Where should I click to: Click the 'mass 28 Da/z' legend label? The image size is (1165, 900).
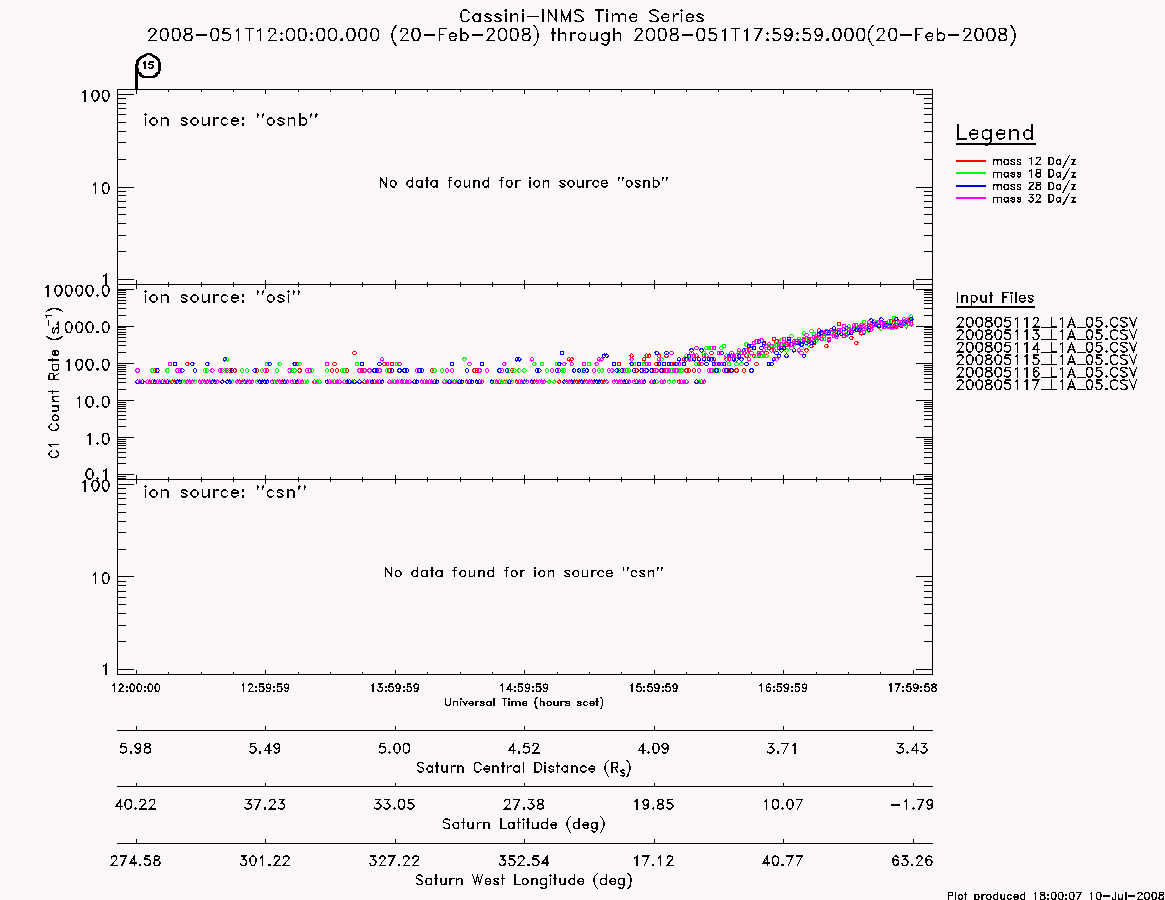1034,186
